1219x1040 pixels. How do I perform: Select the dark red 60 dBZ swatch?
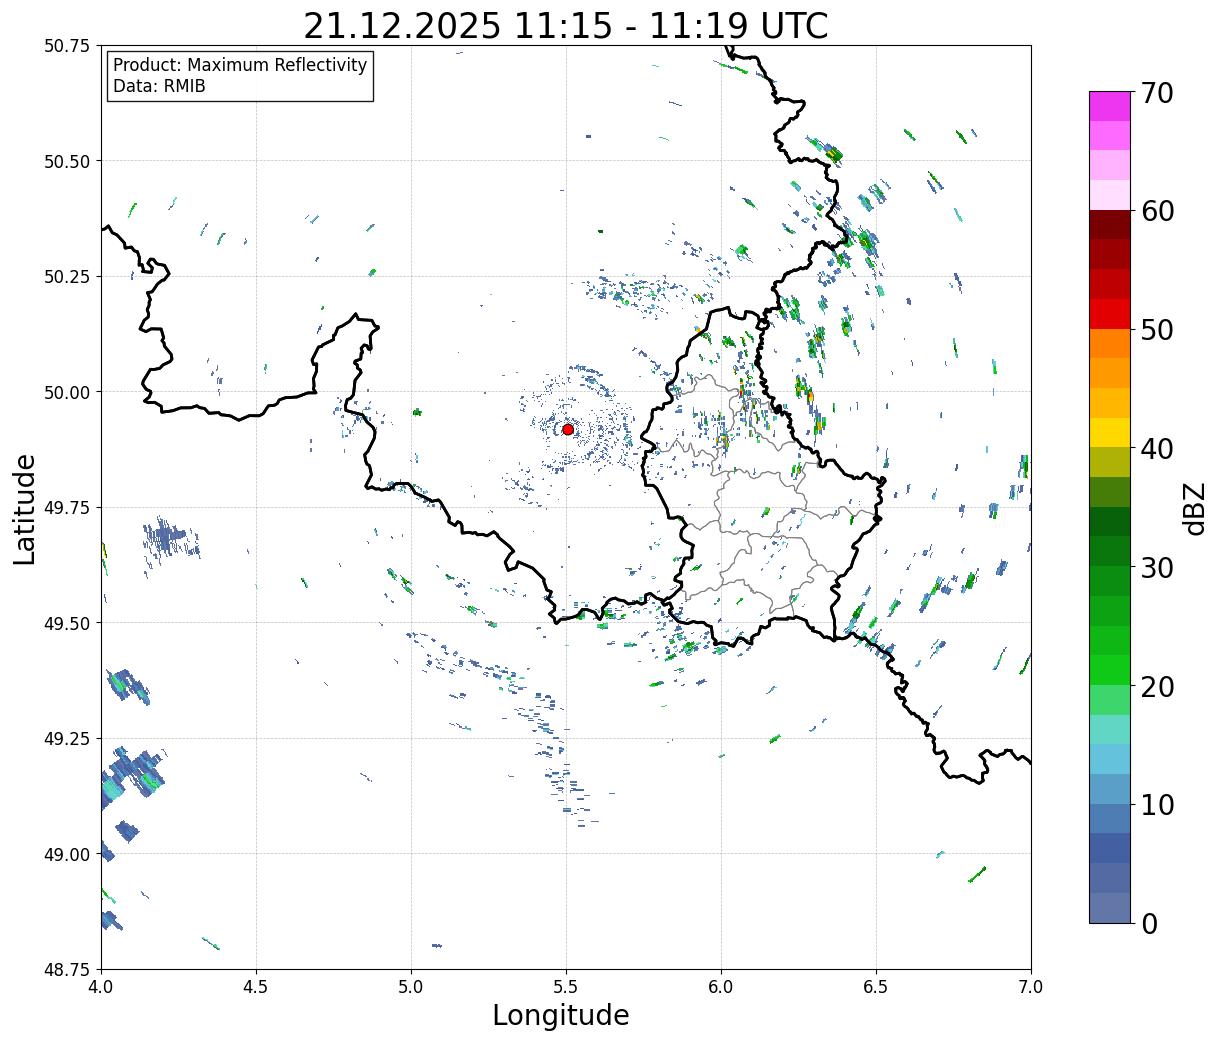click(x=1110, y=224)
